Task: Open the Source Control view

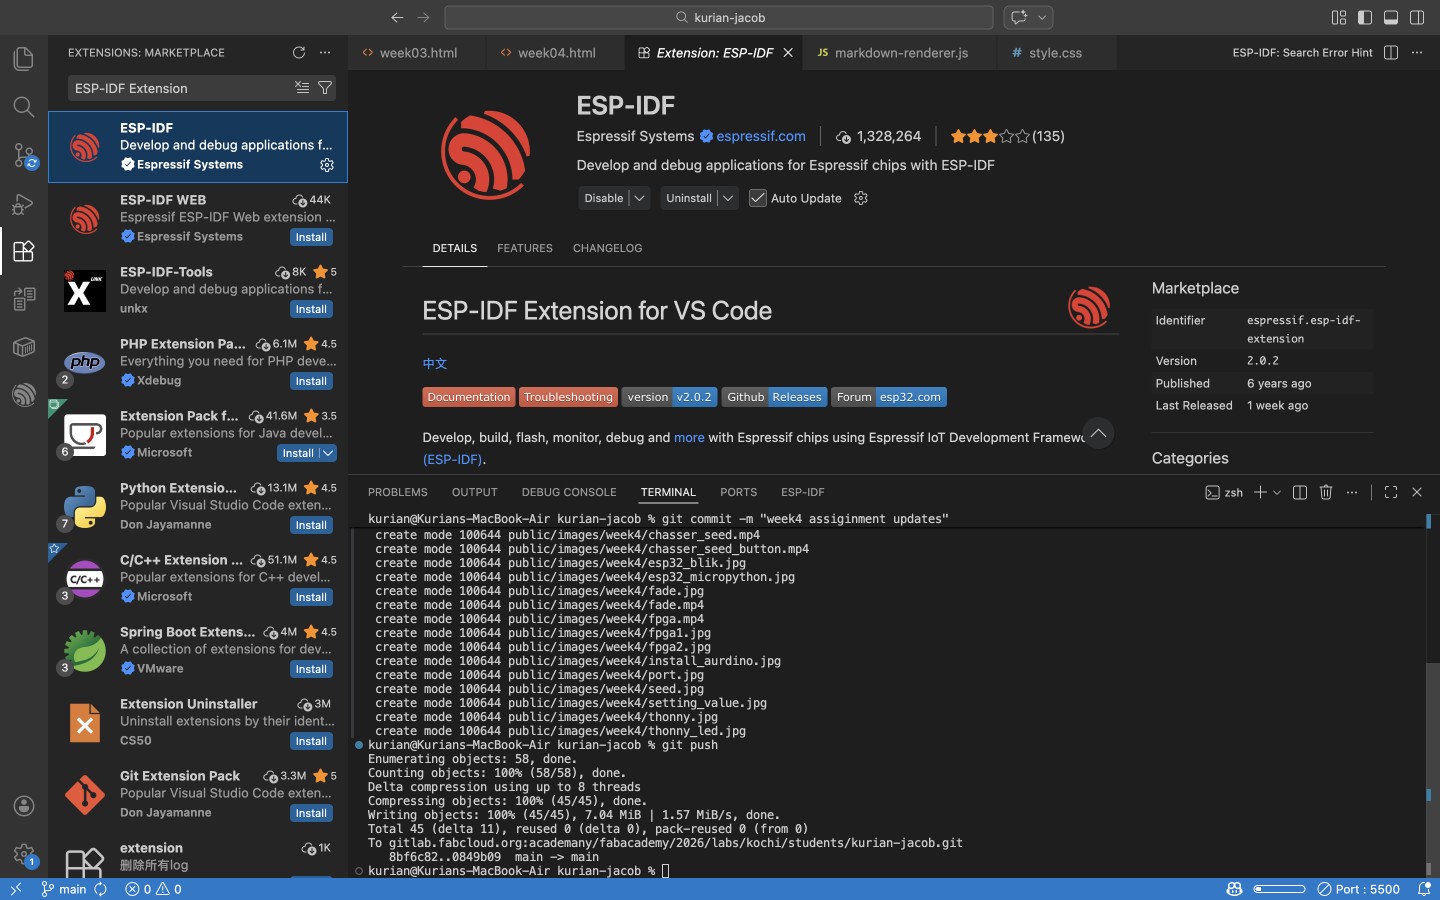Action: tap(24, 155)
